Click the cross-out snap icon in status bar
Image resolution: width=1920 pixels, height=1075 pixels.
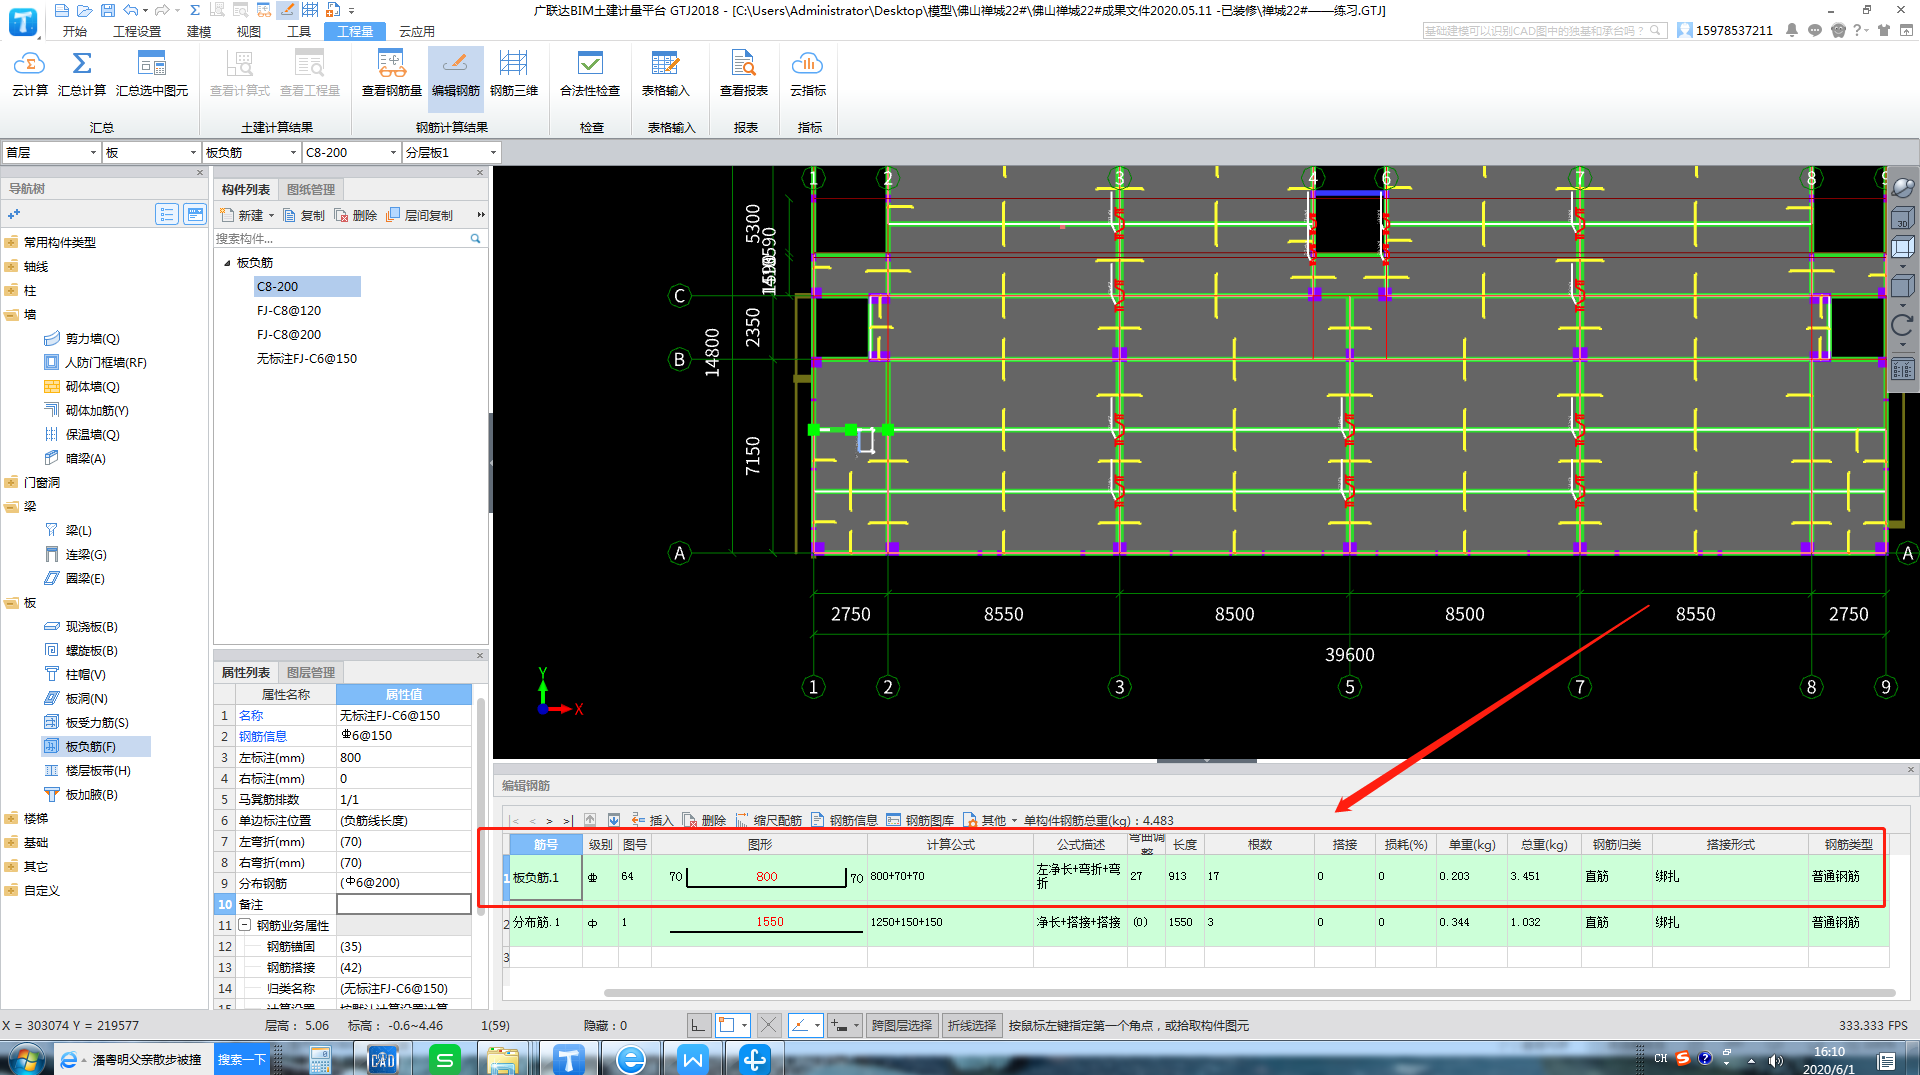click(x=768, y=1025)
